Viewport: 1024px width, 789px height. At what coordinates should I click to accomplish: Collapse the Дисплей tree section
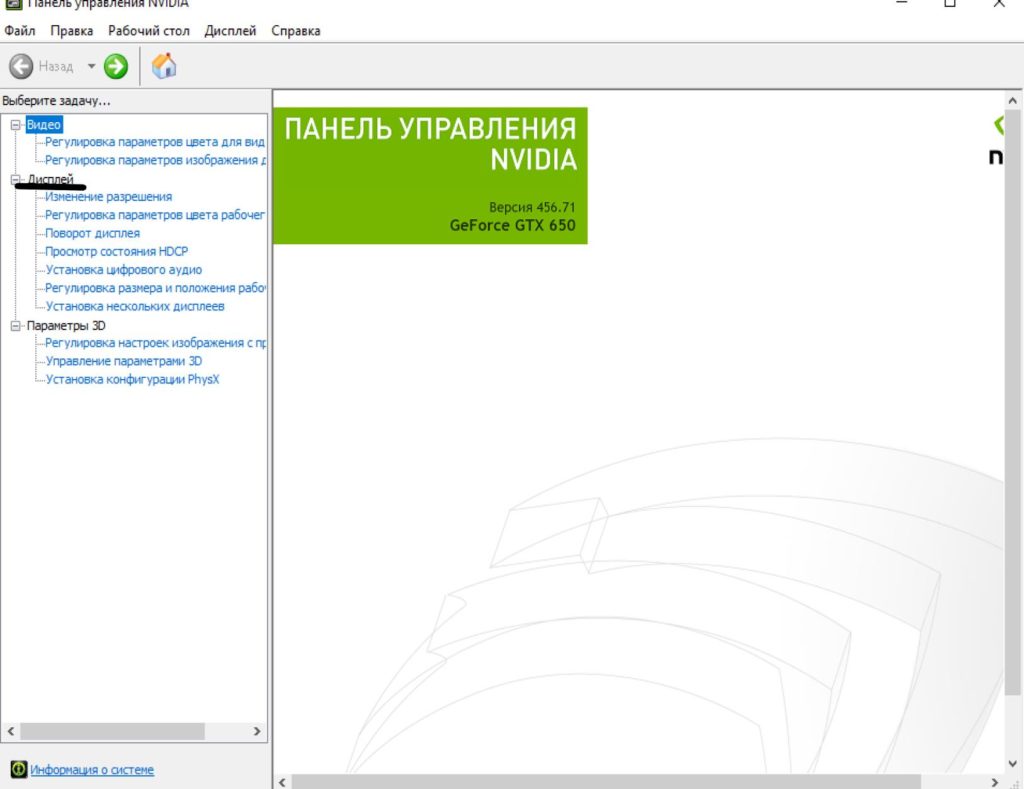click(15, 179)
